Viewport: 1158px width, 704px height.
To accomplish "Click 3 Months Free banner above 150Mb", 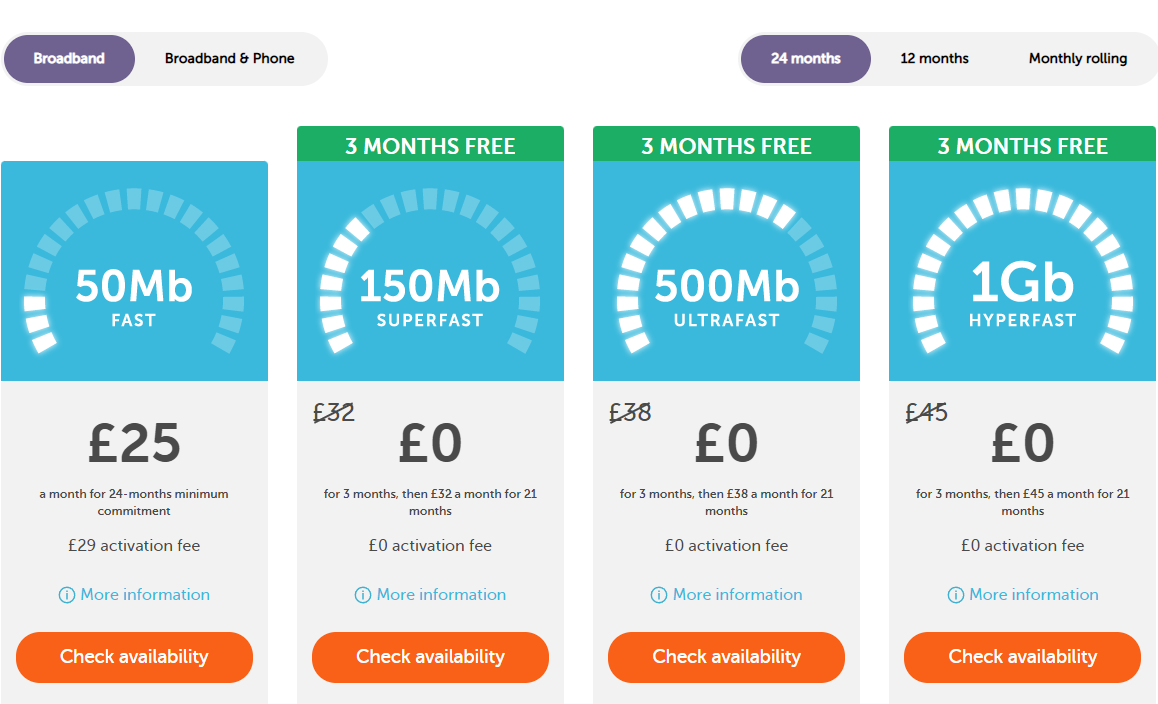I will [x=431, y=144].
